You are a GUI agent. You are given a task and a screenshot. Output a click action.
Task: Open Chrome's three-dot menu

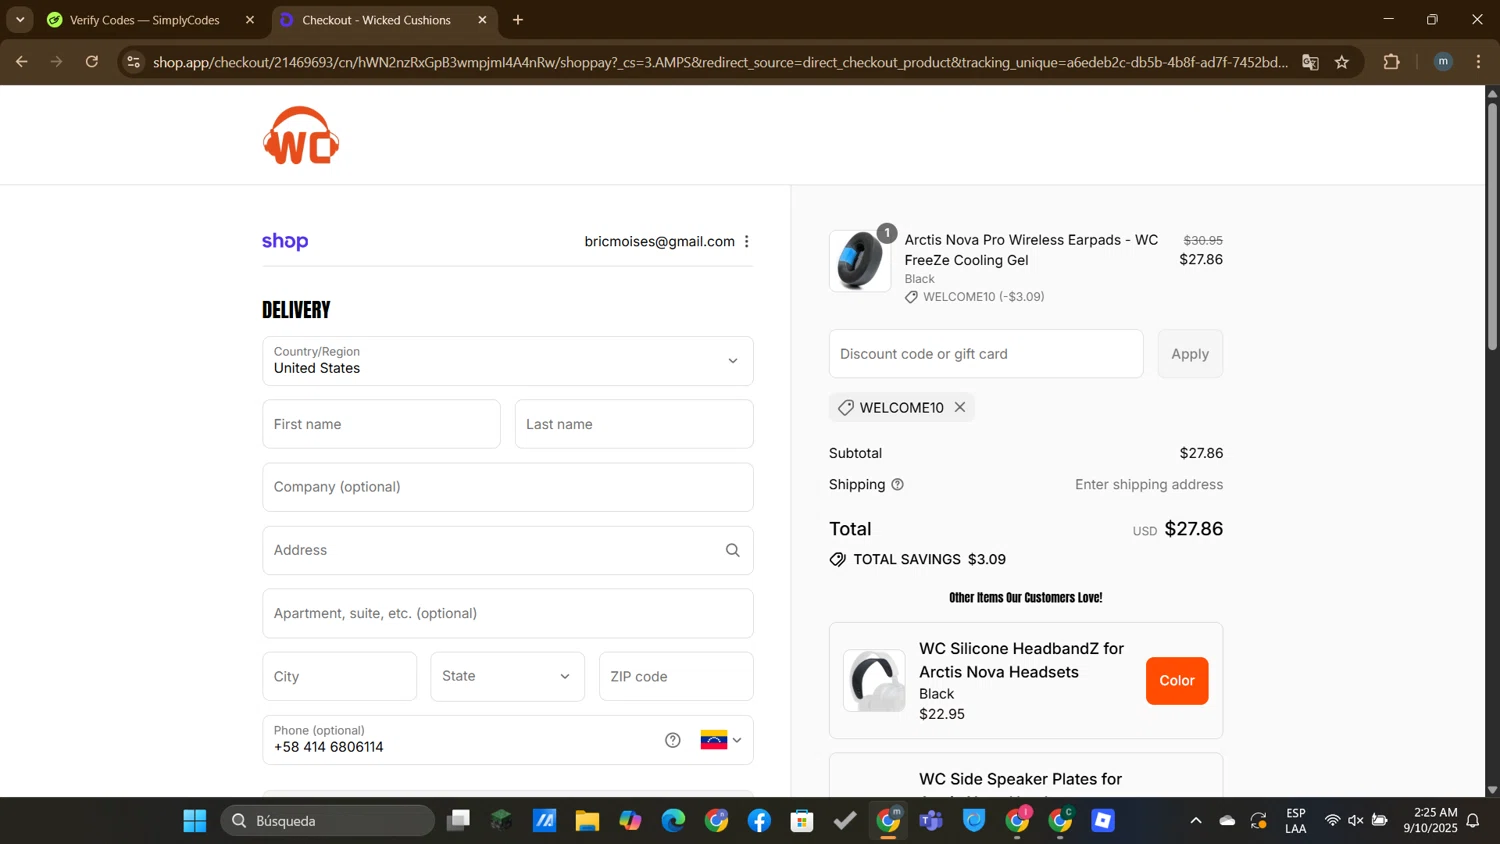point(1479,62)
